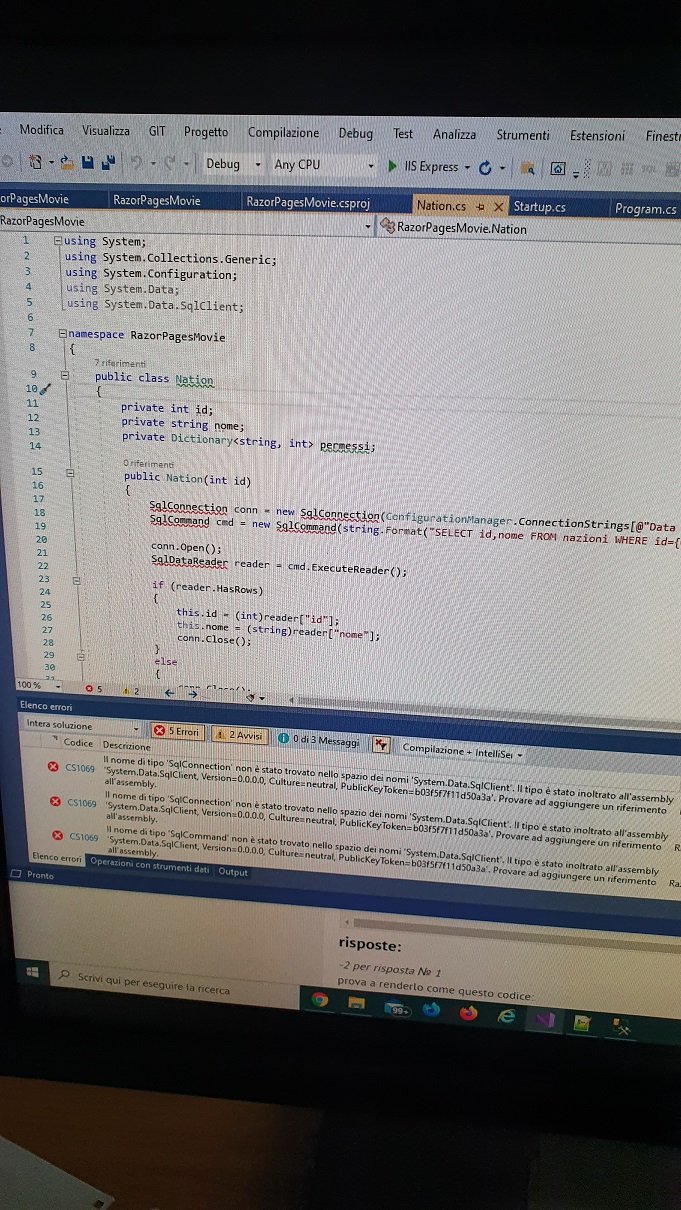This screenshot has height=1210, width=681.
Task: Click the navigate backward arrow in editor margin
Action: [x=170, y=691]
